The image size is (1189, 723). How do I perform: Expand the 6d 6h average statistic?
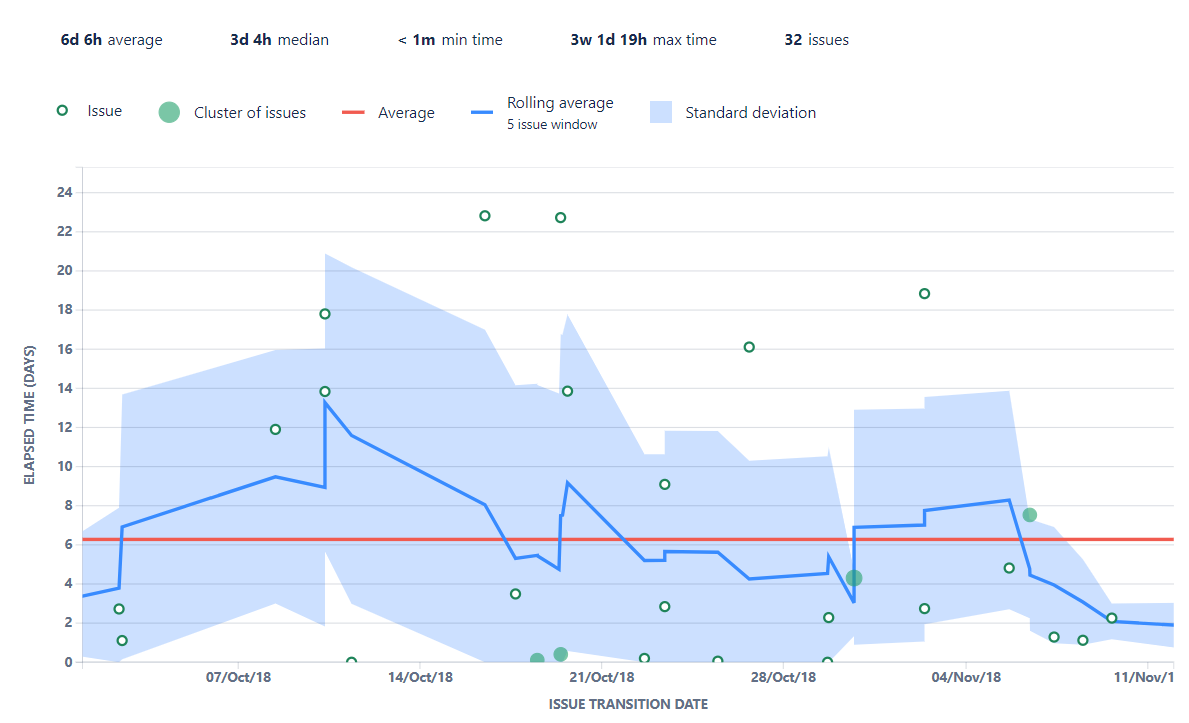pyautogui.click(x=111, y=40)
